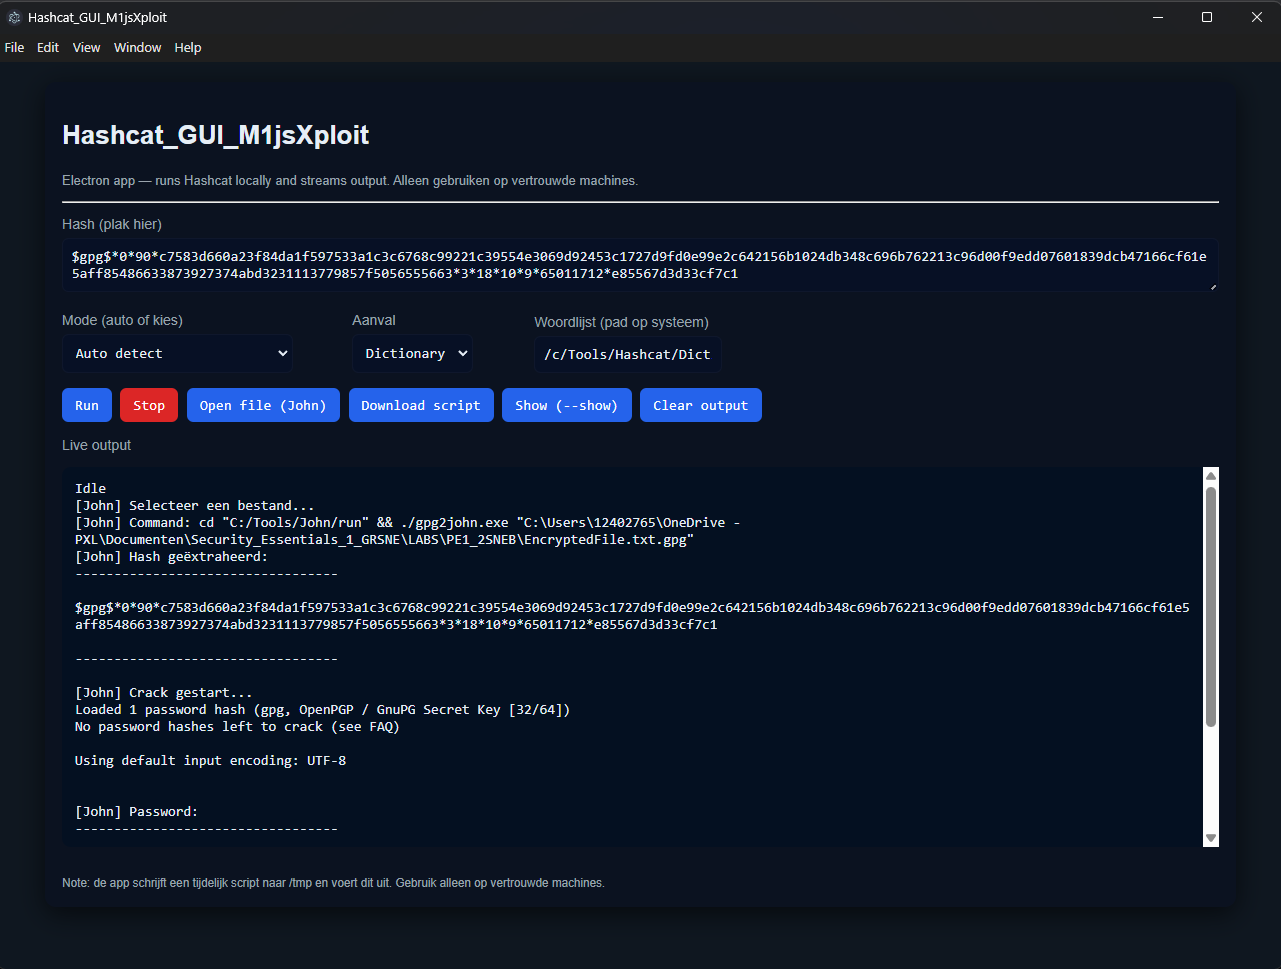Click Open file (John) button
The width and height of the screenshot is (1281, 969).
[263, 405]
